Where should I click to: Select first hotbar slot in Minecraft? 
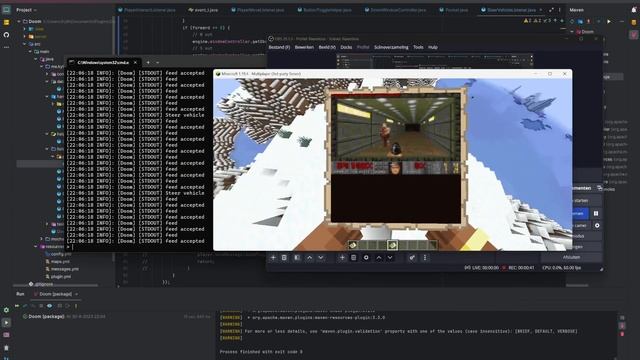pyautogui.click(x=353, y=245)
